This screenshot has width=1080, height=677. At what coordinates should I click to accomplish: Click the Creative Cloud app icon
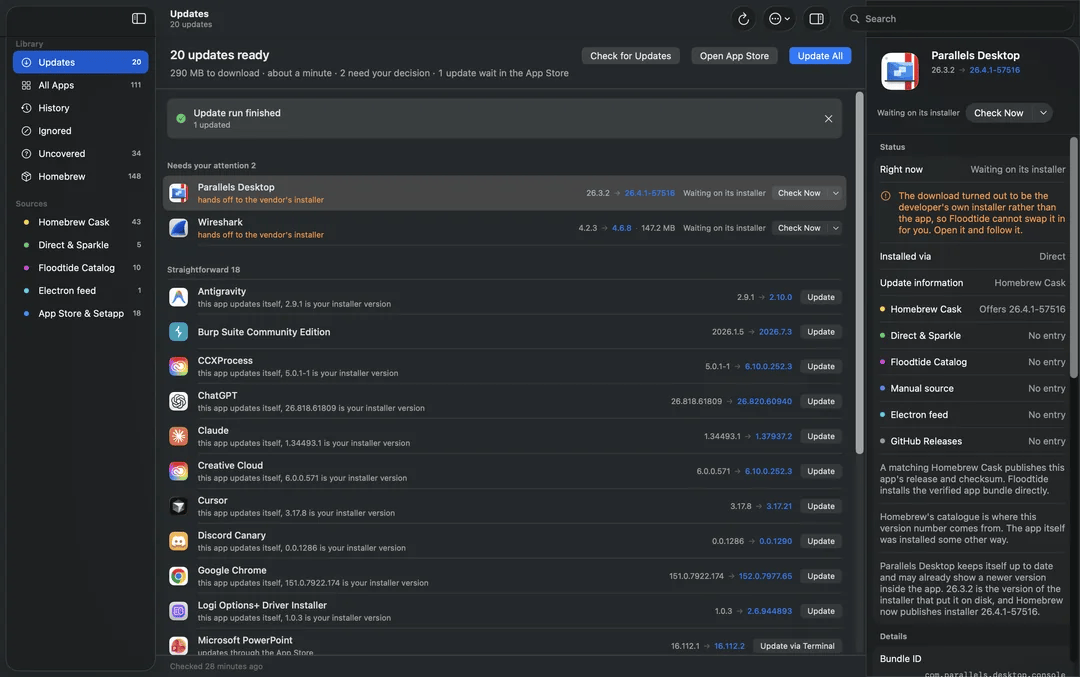pos(178,471)
